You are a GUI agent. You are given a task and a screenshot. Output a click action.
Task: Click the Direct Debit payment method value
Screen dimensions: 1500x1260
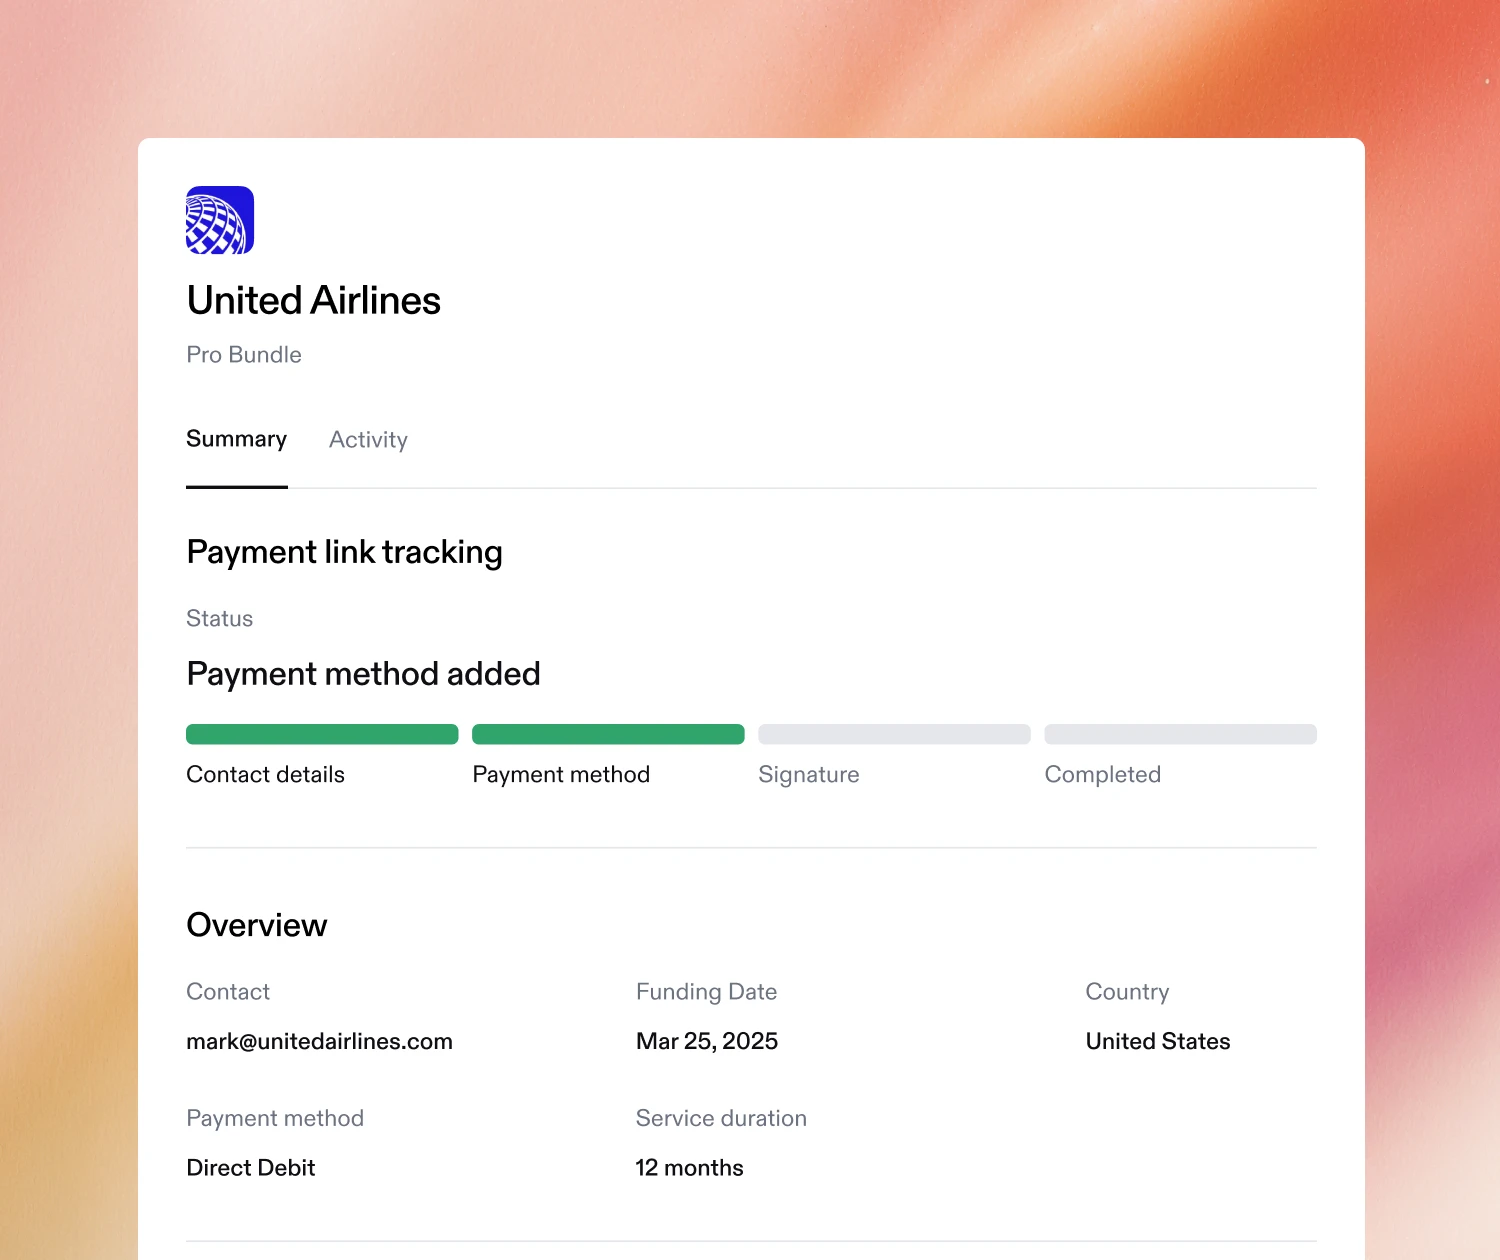coord(250,1168)
